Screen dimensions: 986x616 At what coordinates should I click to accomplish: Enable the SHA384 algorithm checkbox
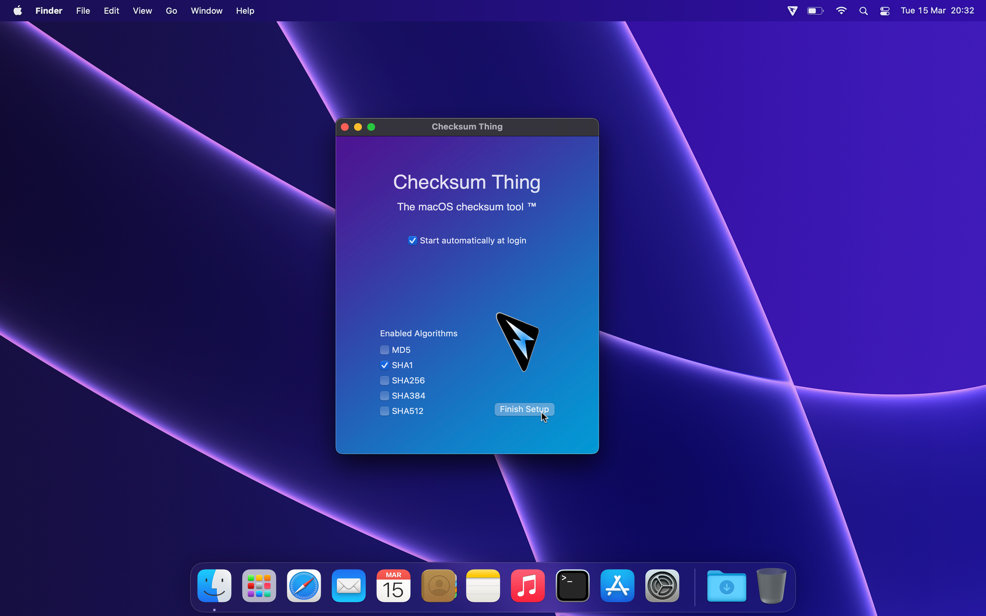(384, 396)
